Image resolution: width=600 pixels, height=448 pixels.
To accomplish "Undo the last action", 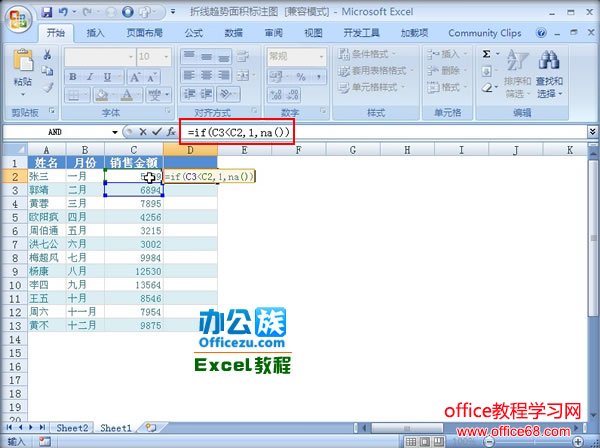I will pyautogui.click(x=63, y=12).
